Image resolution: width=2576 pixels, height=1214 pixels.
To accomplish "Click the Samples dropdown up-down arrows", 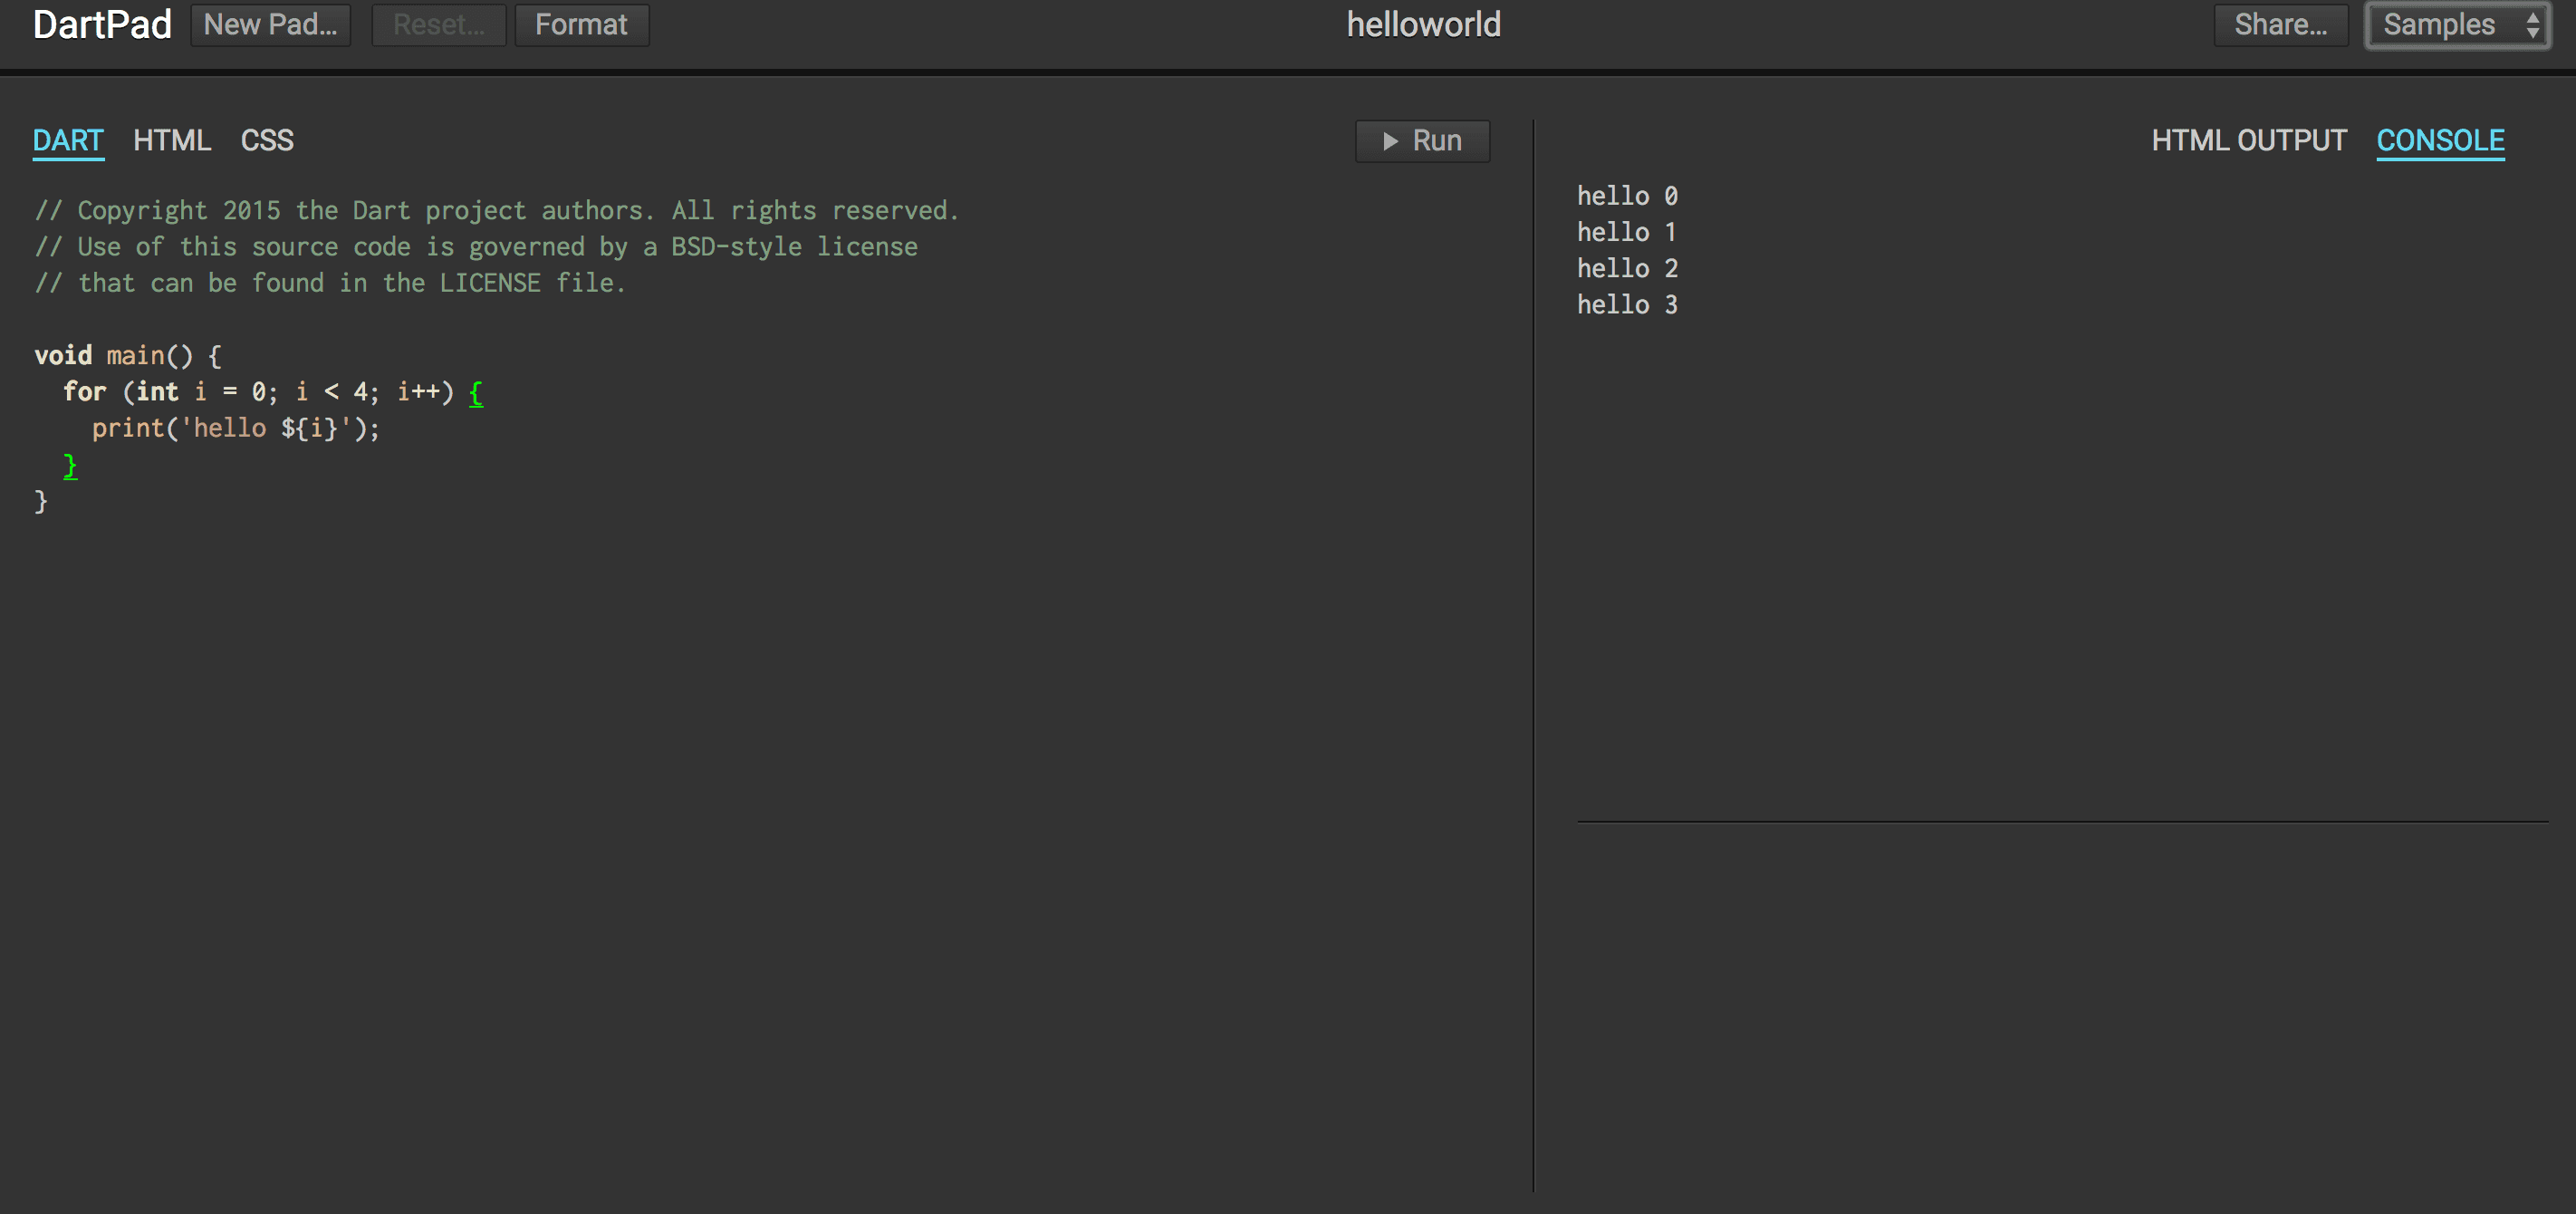I will [2532, 25].
